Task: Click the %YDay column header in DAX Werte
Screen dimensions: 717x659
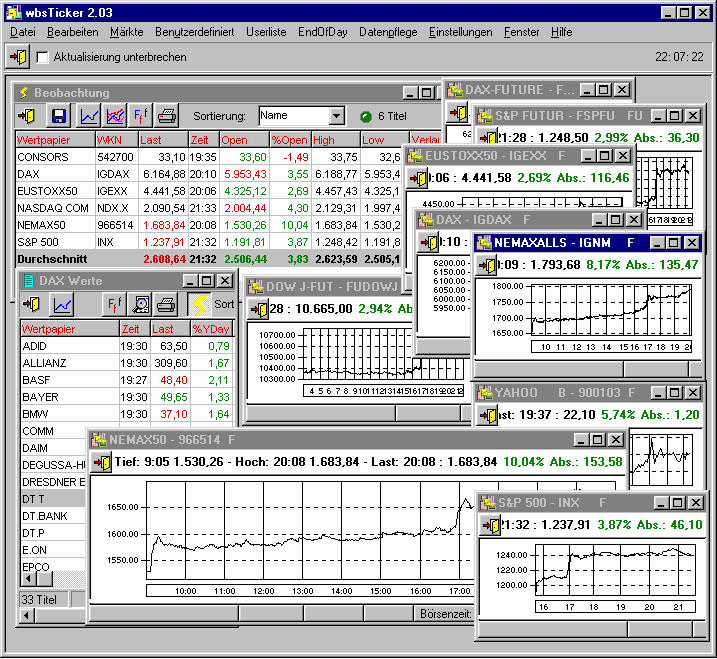Action: pyautogui.click(x=210, y=329)
